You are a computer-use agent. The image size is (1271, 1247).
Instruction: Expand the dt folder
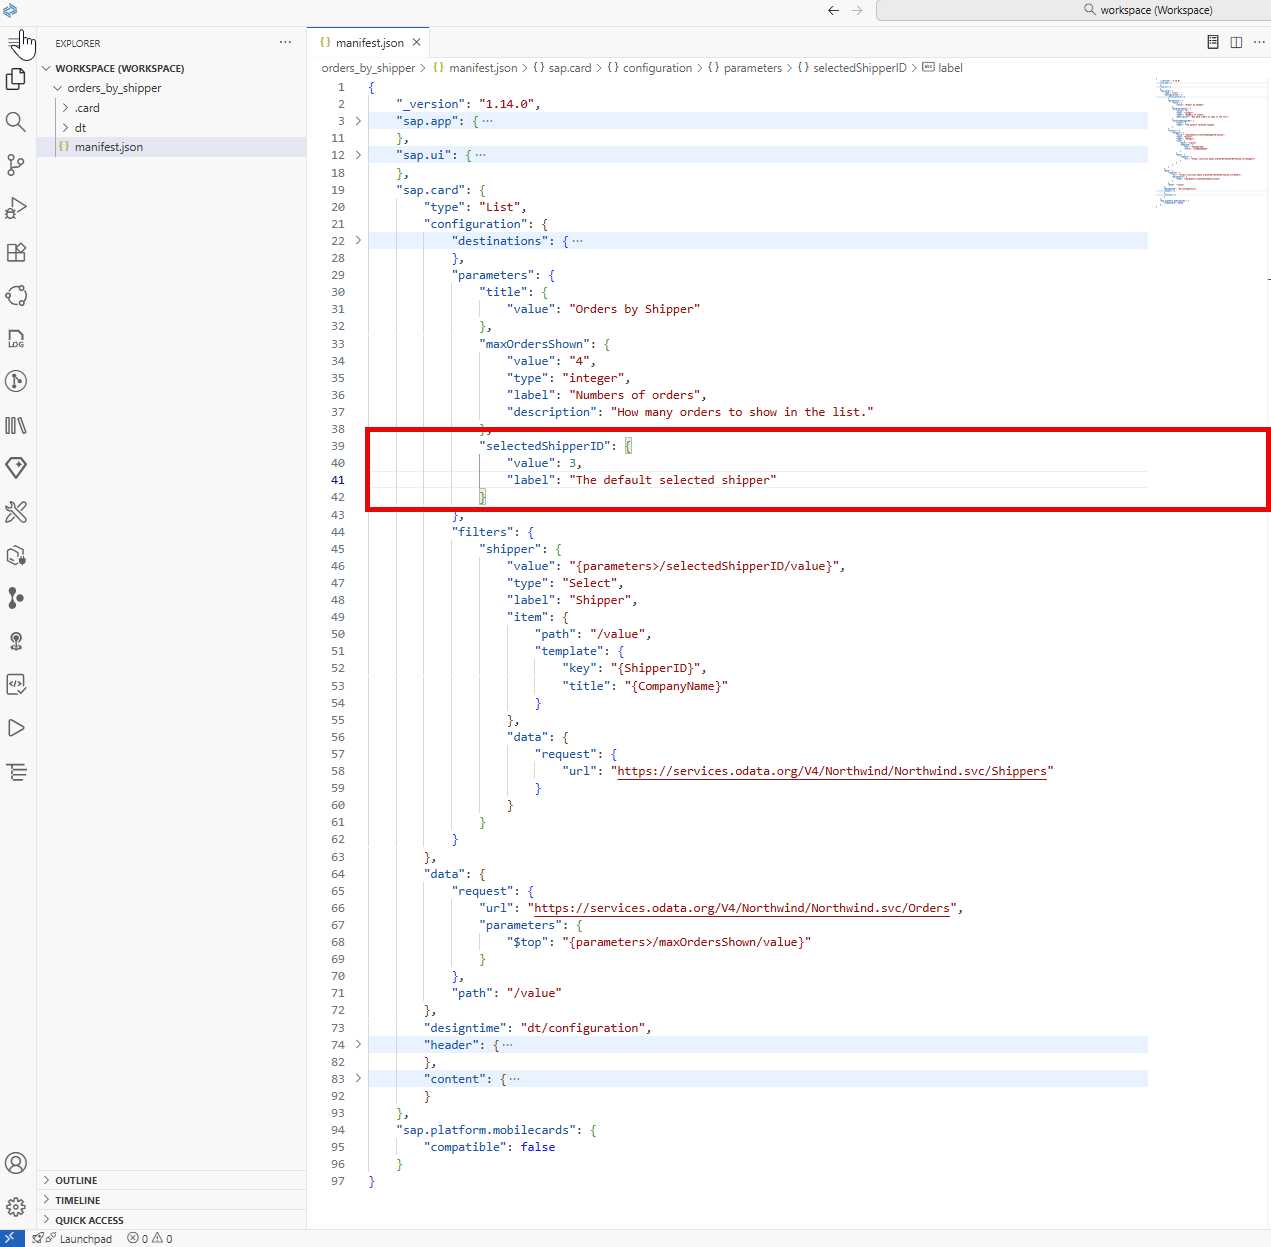coord(66,127)
